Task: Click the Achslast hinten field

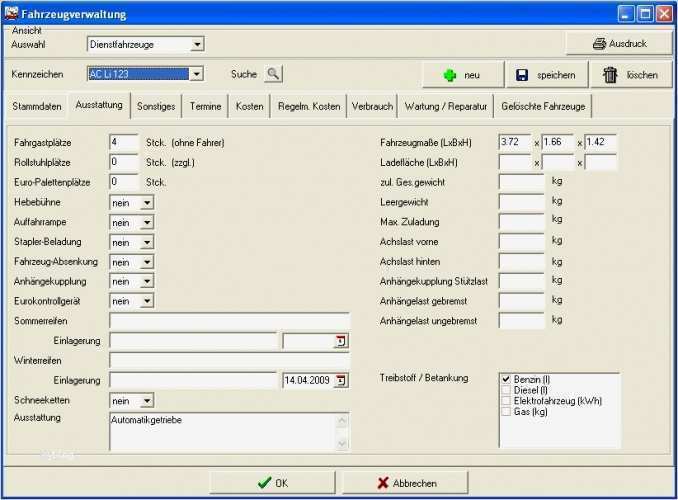Action: pyautogui.click(x=522, y=261)
